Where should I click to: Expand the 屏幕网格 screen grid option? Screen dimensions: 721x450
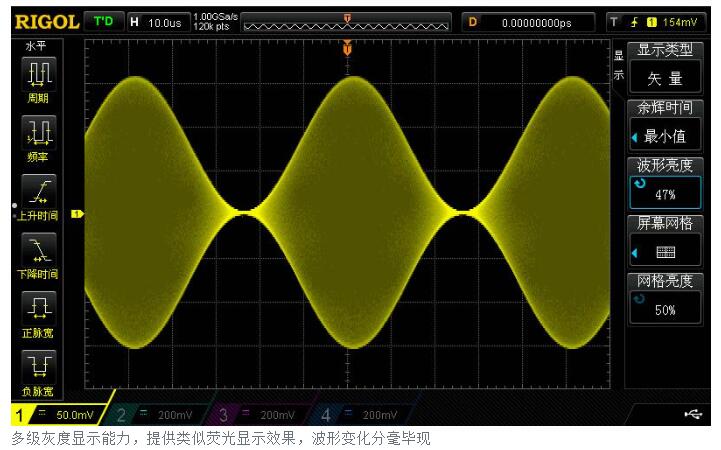pyautogui.click(x=665, y=243)
